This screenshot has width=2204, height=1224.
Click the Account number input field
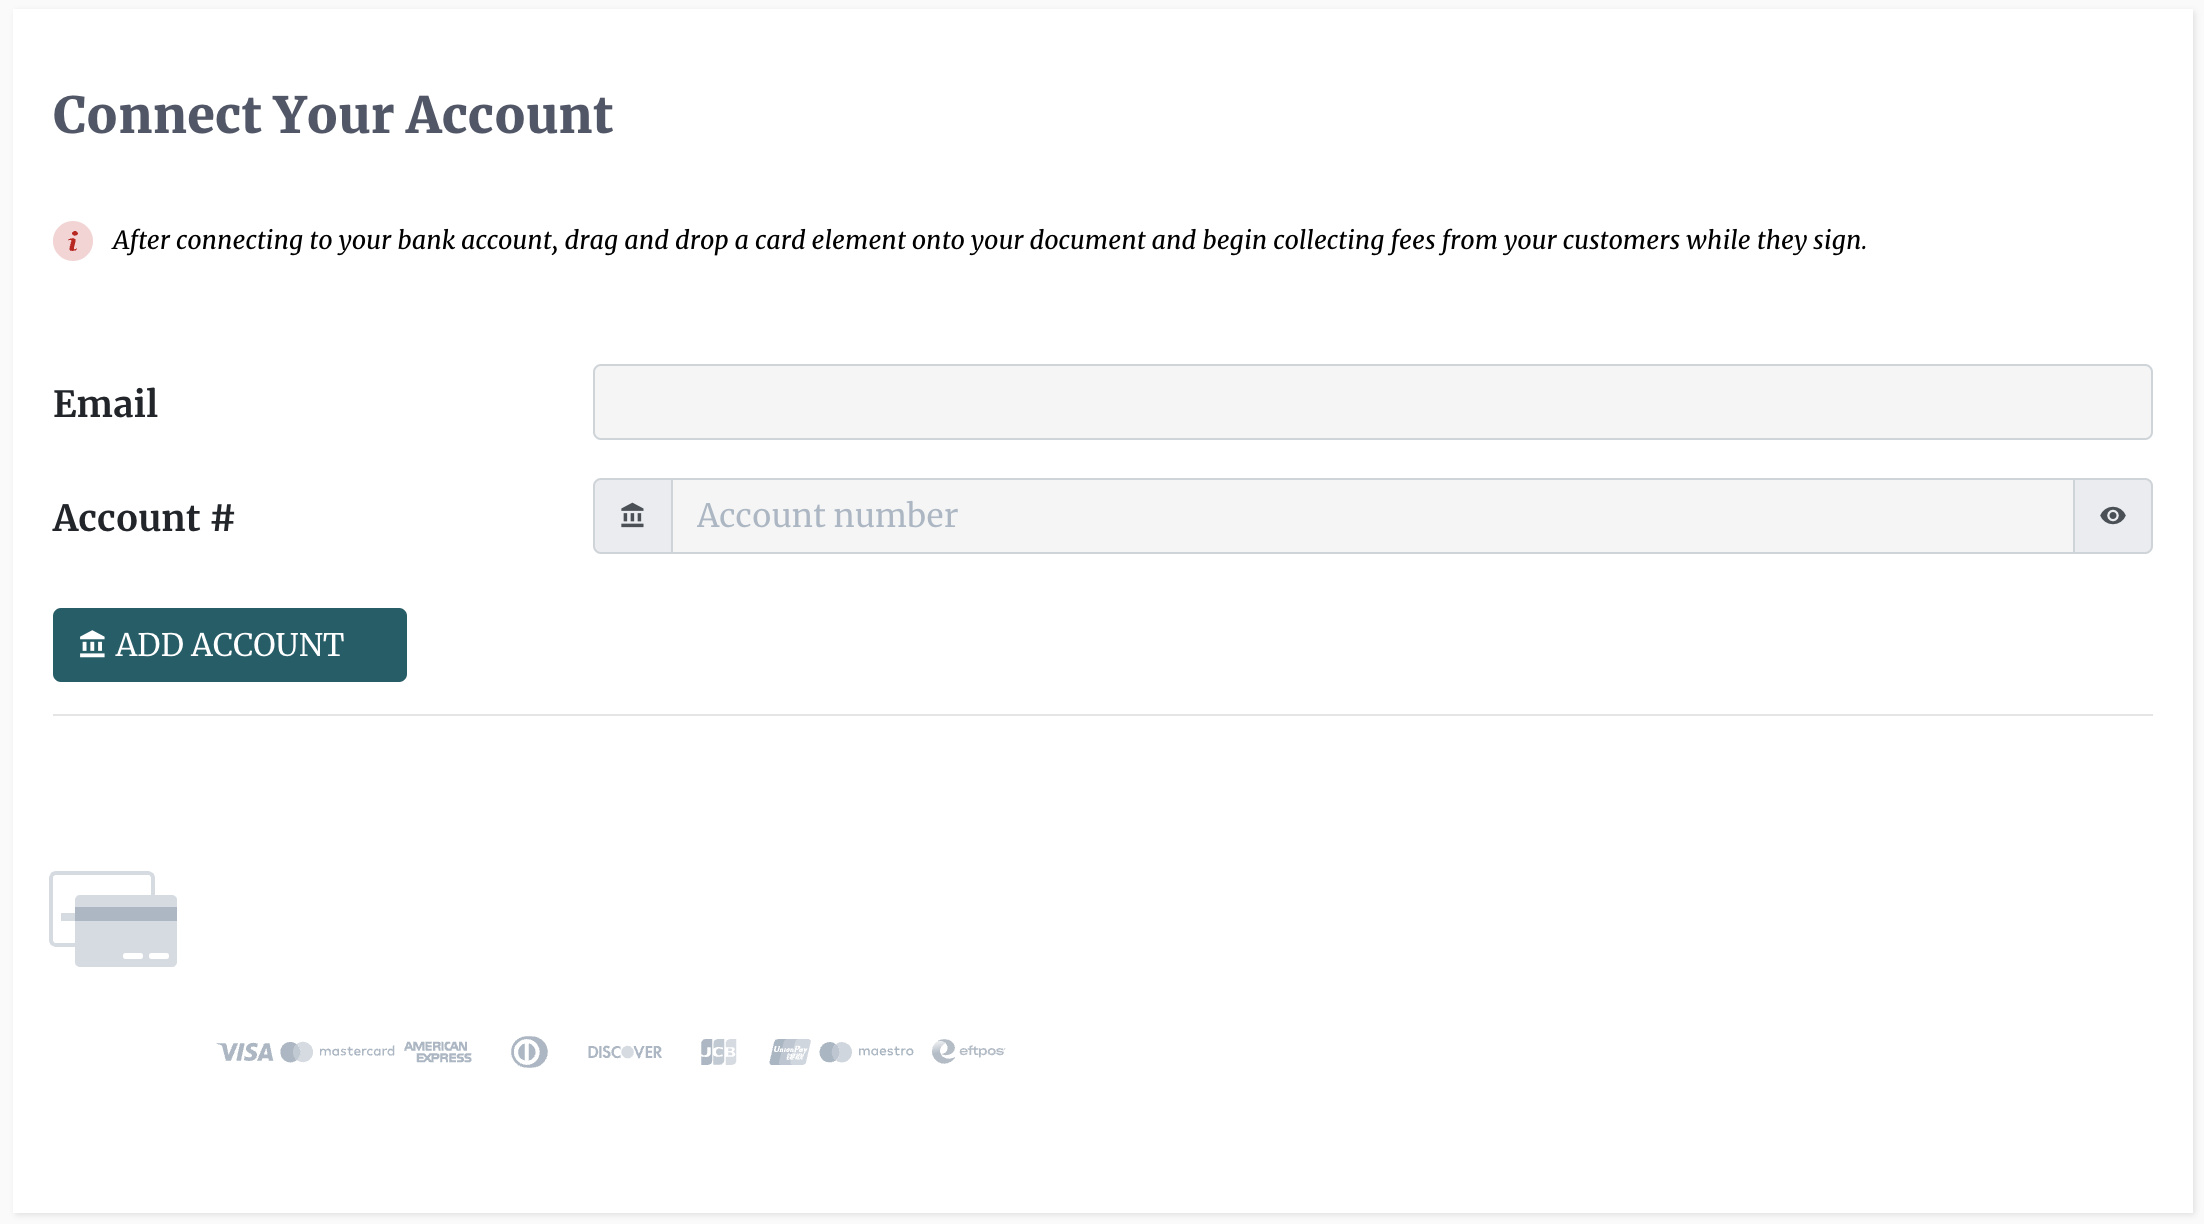click(x=1372, y=516)
